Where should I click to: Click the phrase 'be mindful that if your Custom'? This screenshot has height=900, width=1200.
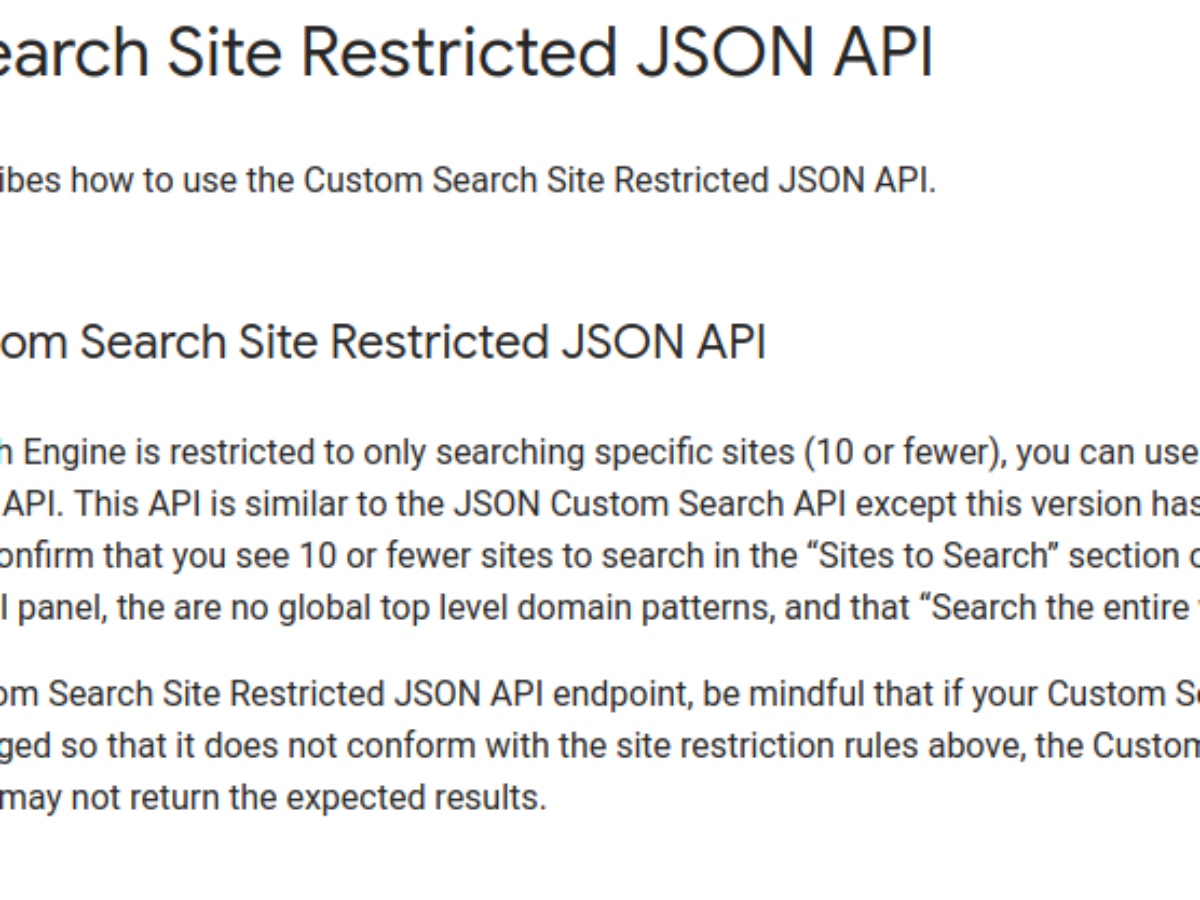928,693
